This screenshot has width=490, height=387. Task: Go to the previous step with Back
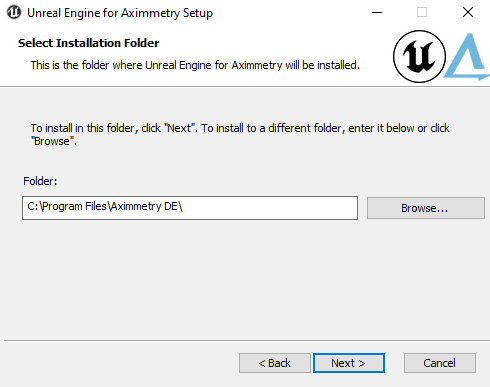(275, 363)
